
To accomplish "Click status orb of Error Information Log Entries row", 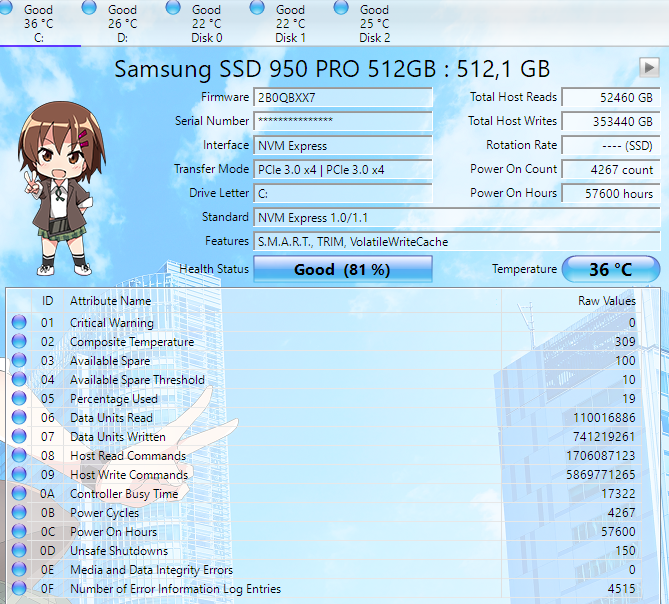I will coord(19,588).
